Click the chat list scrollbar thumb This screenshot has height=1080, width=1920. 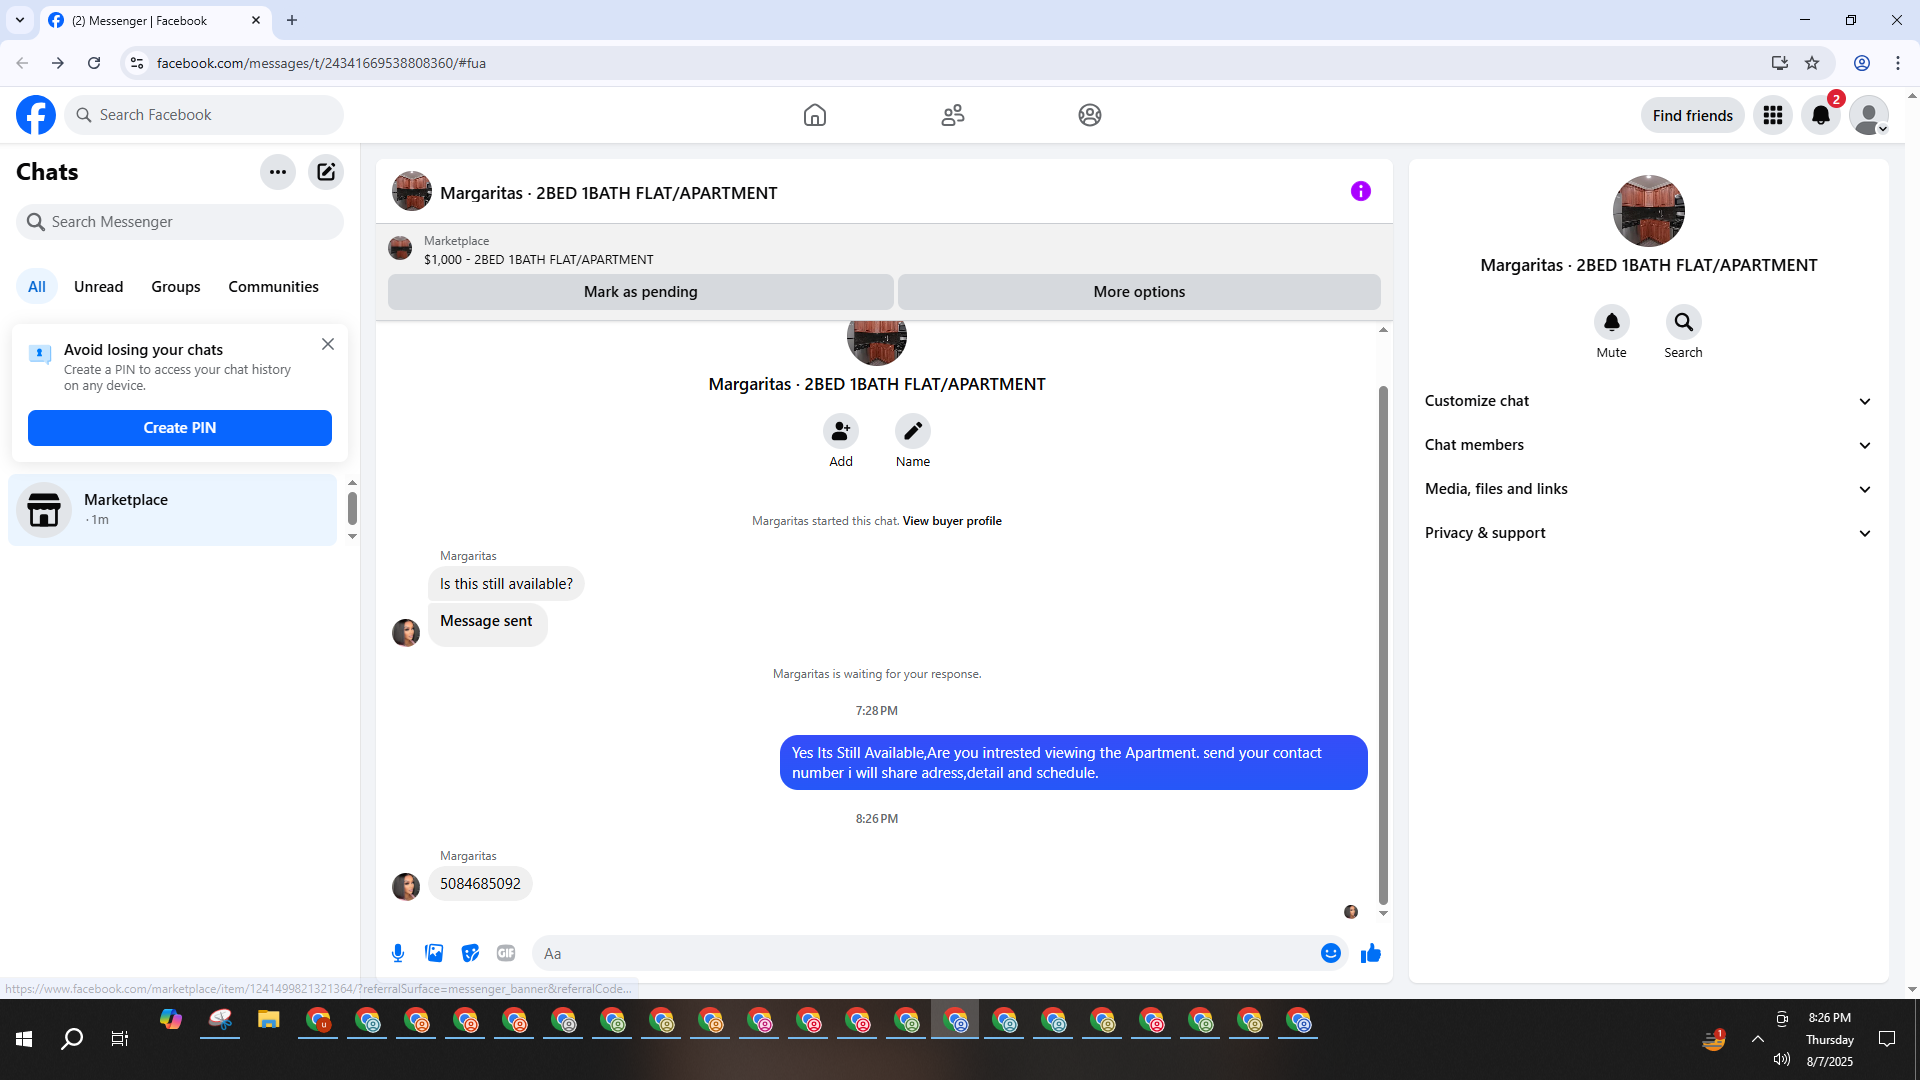pos(352,508)
